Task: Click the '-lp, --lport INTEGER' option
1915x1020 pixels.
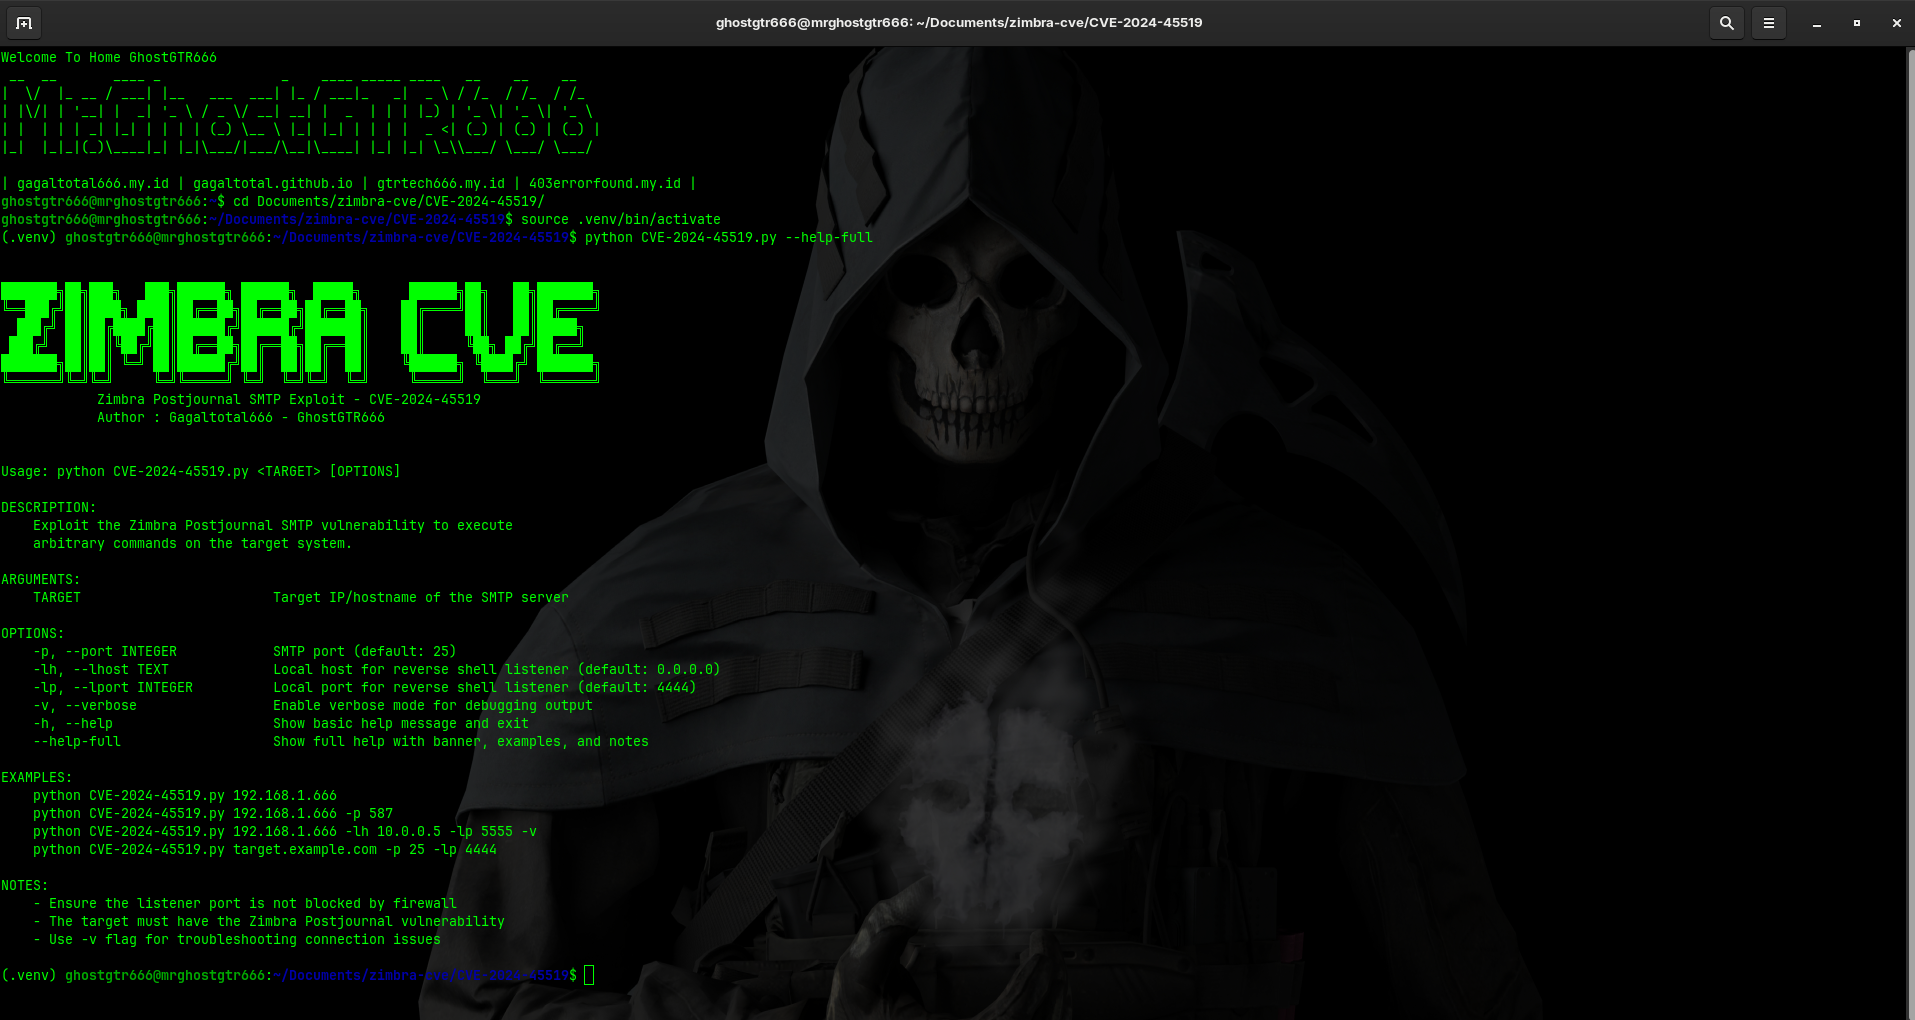Action: point(113,688)
